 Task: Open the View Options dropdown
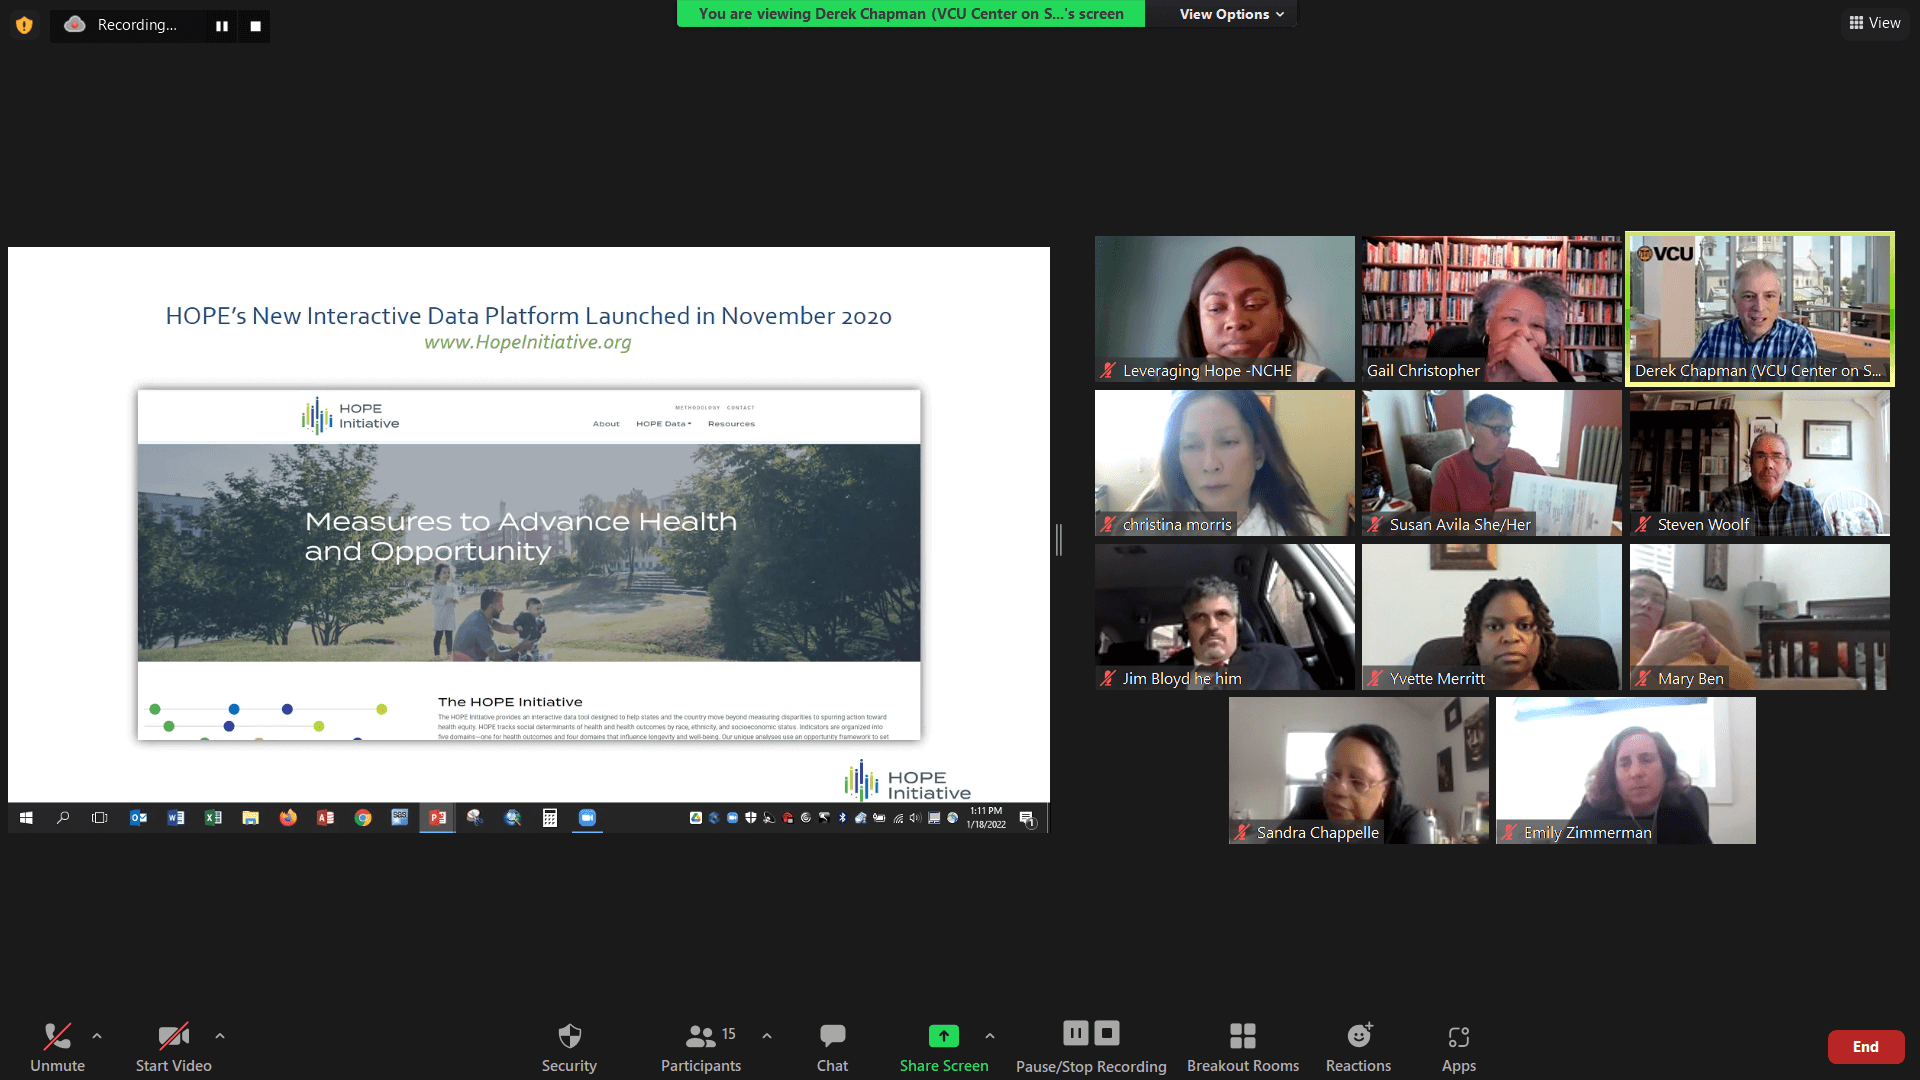pos(1230,14)
